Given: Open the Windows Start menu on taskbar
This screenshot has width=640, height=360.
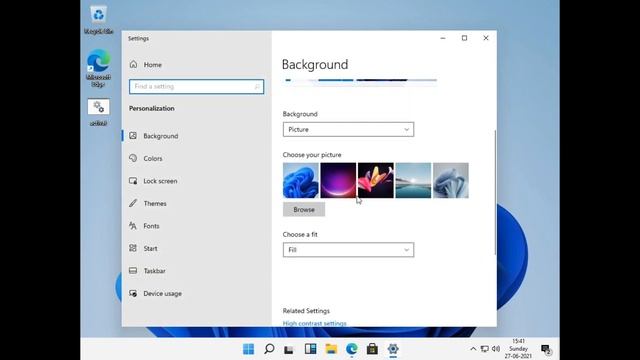Looking at the screenshot, I should tap(248, 349).
